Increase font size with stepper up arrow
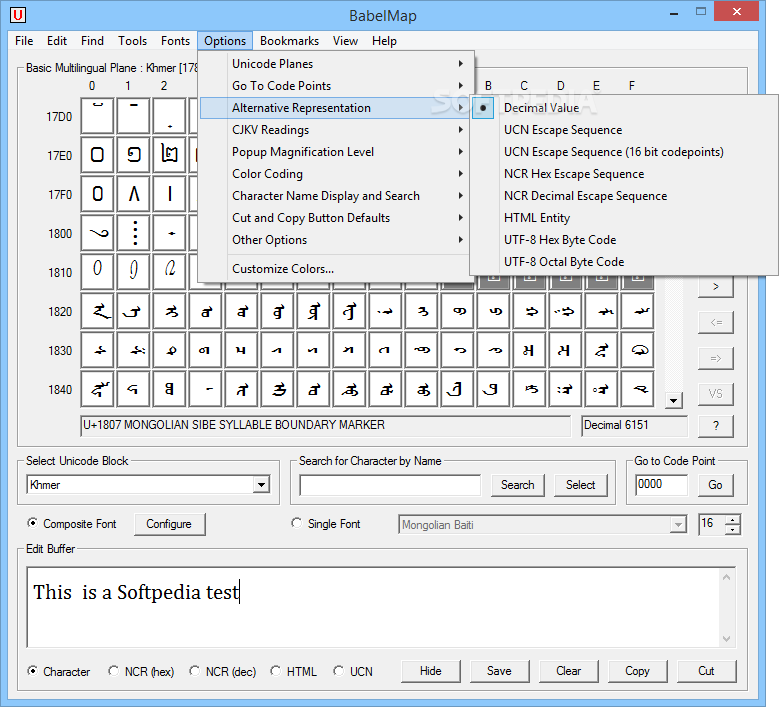This screenshot has width=779, height=707. tap(733, 520)
